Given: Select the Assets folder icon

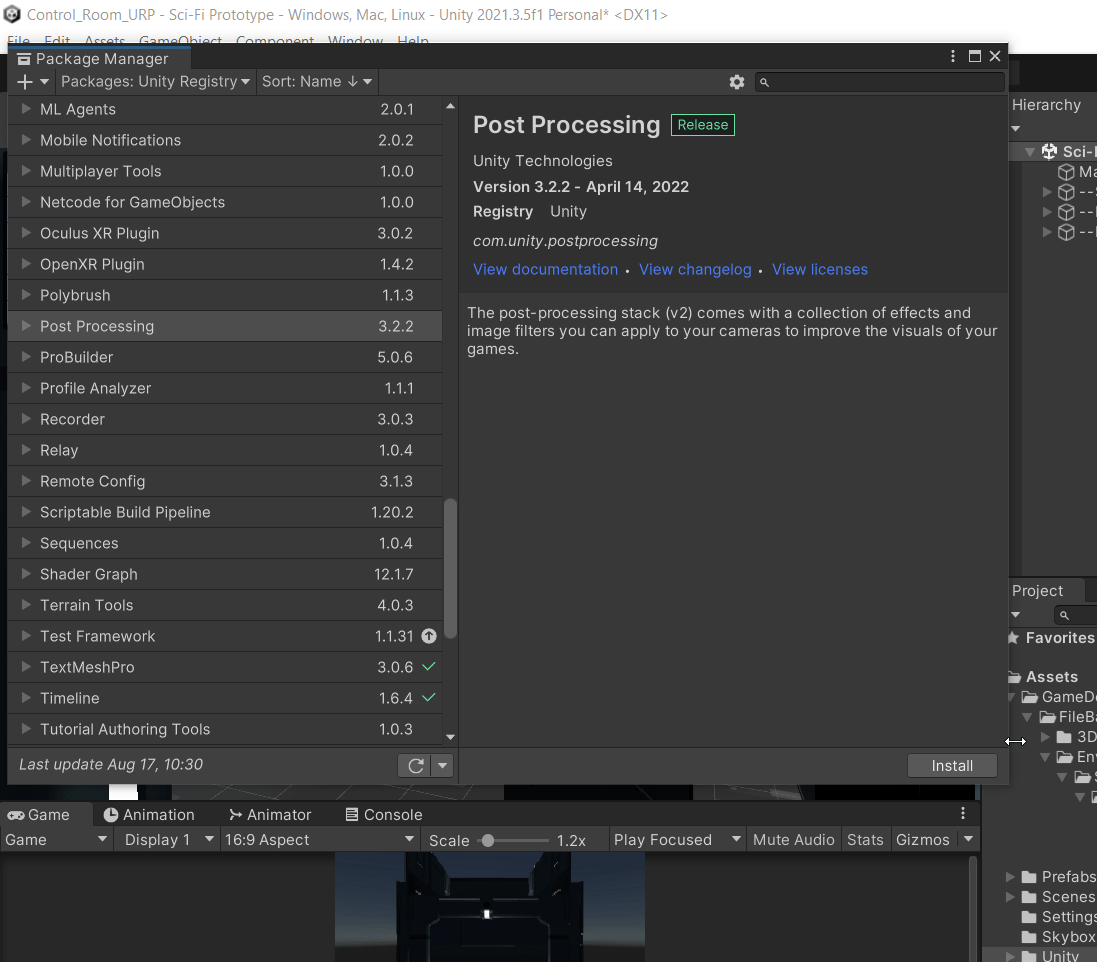Looking at the screenshot, I should [x=1014, y=677].
